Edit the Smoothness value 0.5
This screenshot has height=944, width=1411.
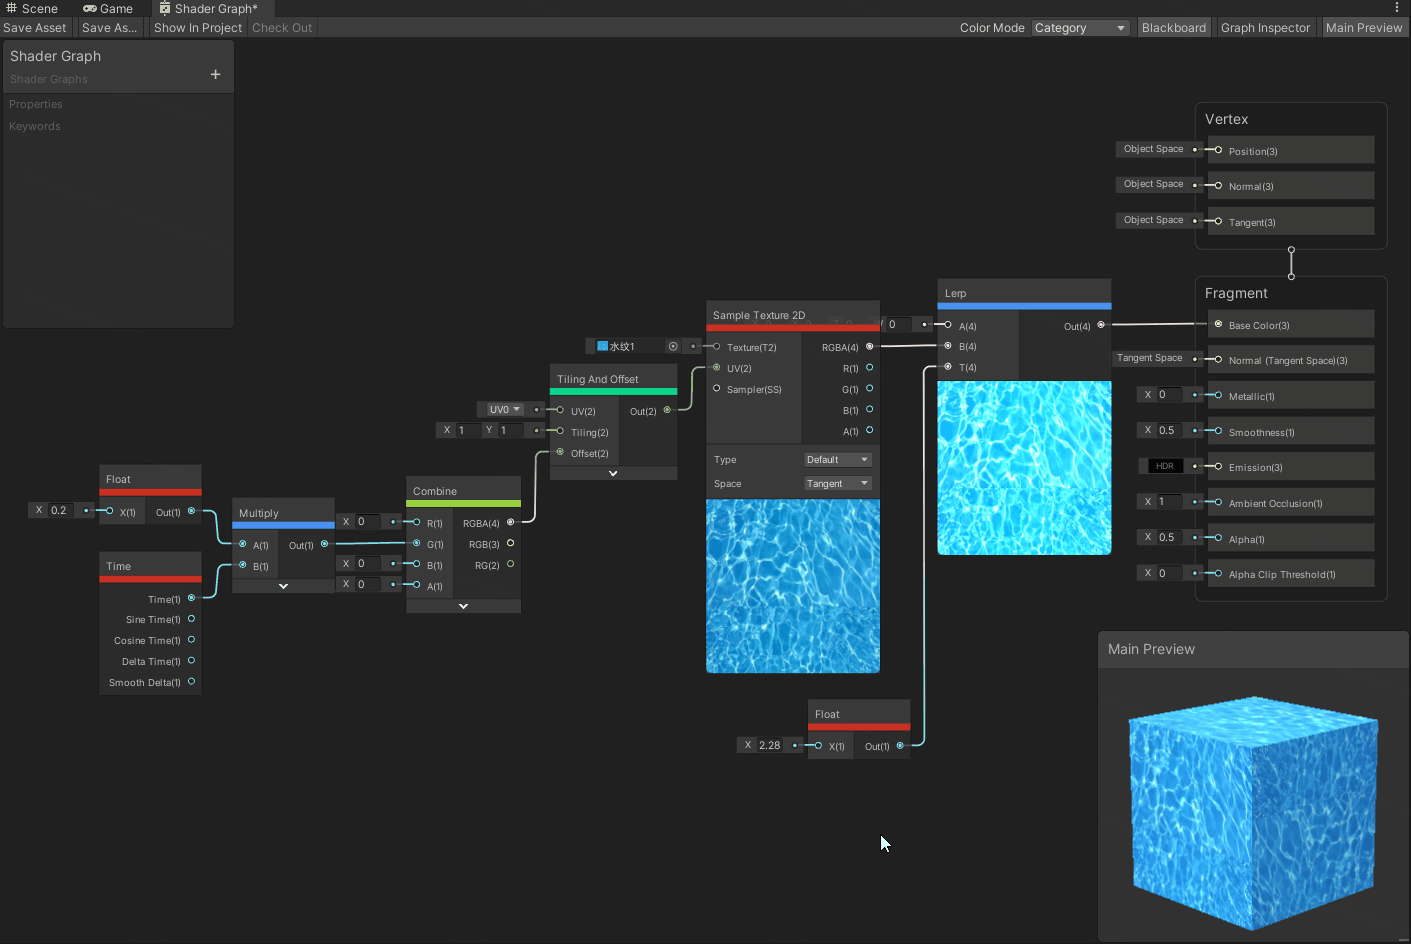point(1170,430)
